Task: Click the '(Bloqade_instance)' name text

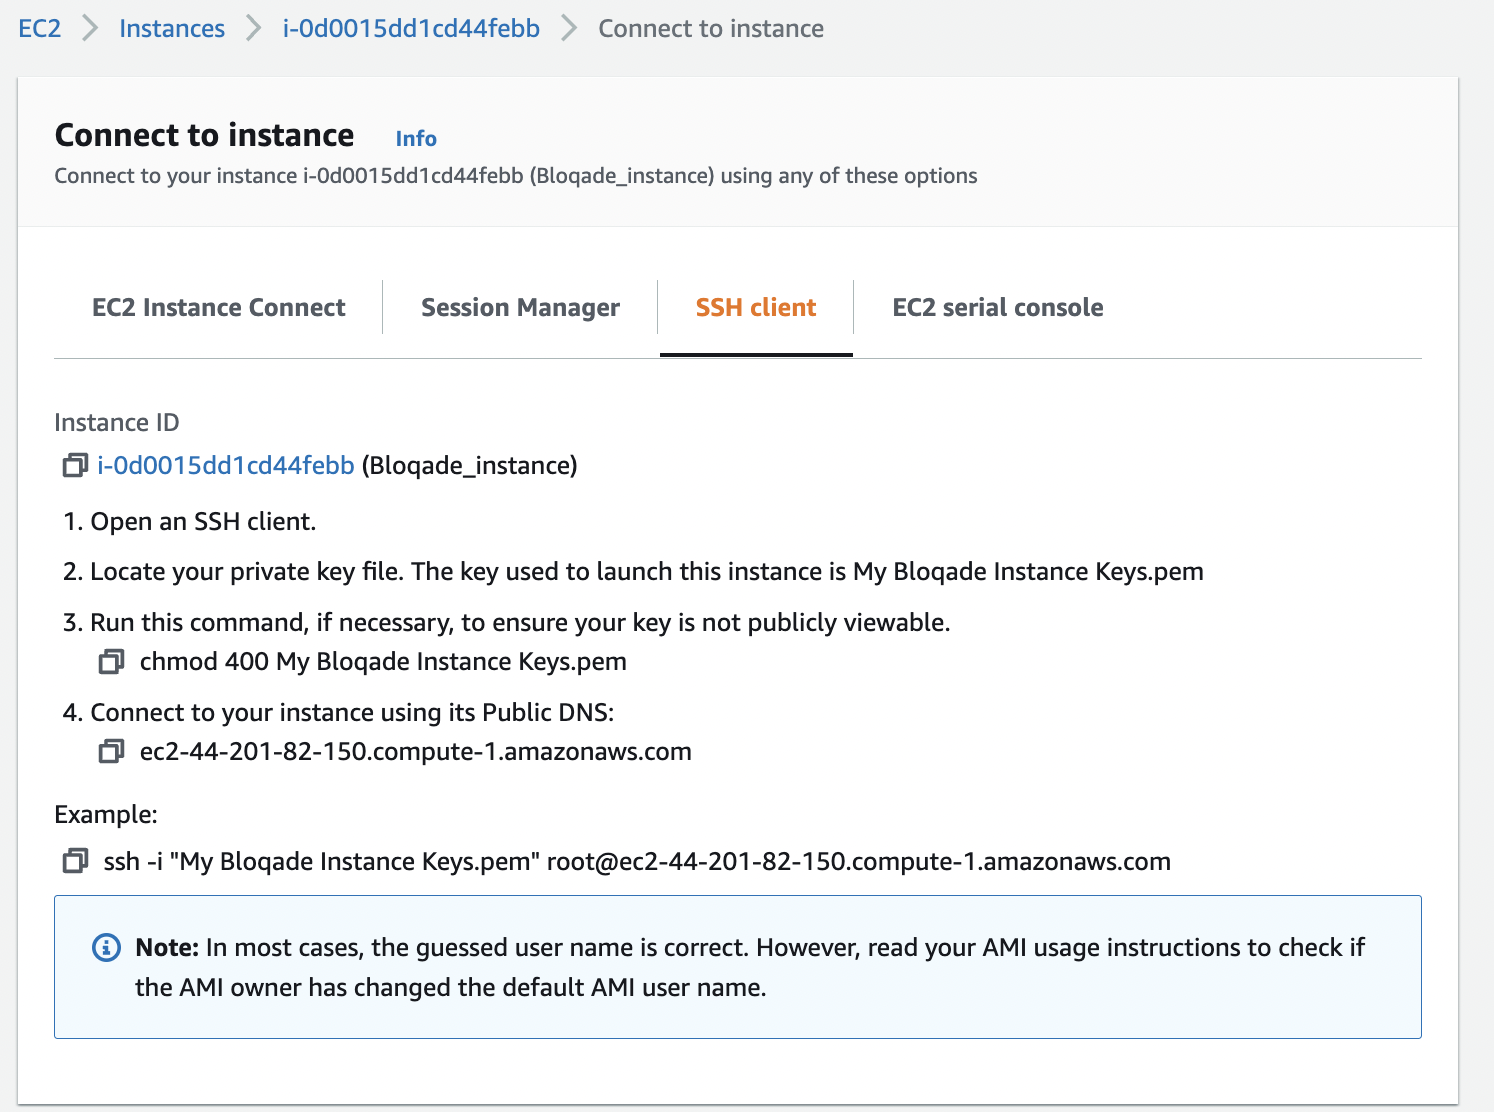Action: (x=469, y=465)
